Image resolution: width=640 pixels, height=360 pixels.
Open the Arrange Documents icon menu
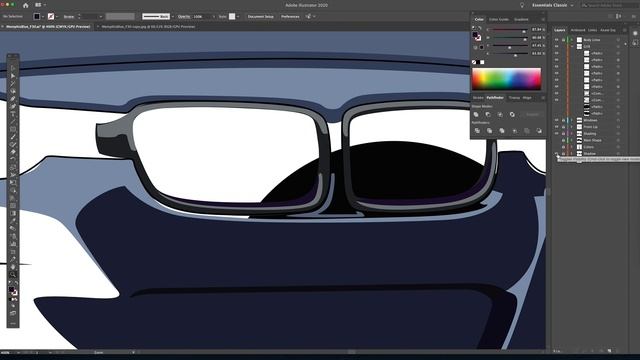pos(40,5)
